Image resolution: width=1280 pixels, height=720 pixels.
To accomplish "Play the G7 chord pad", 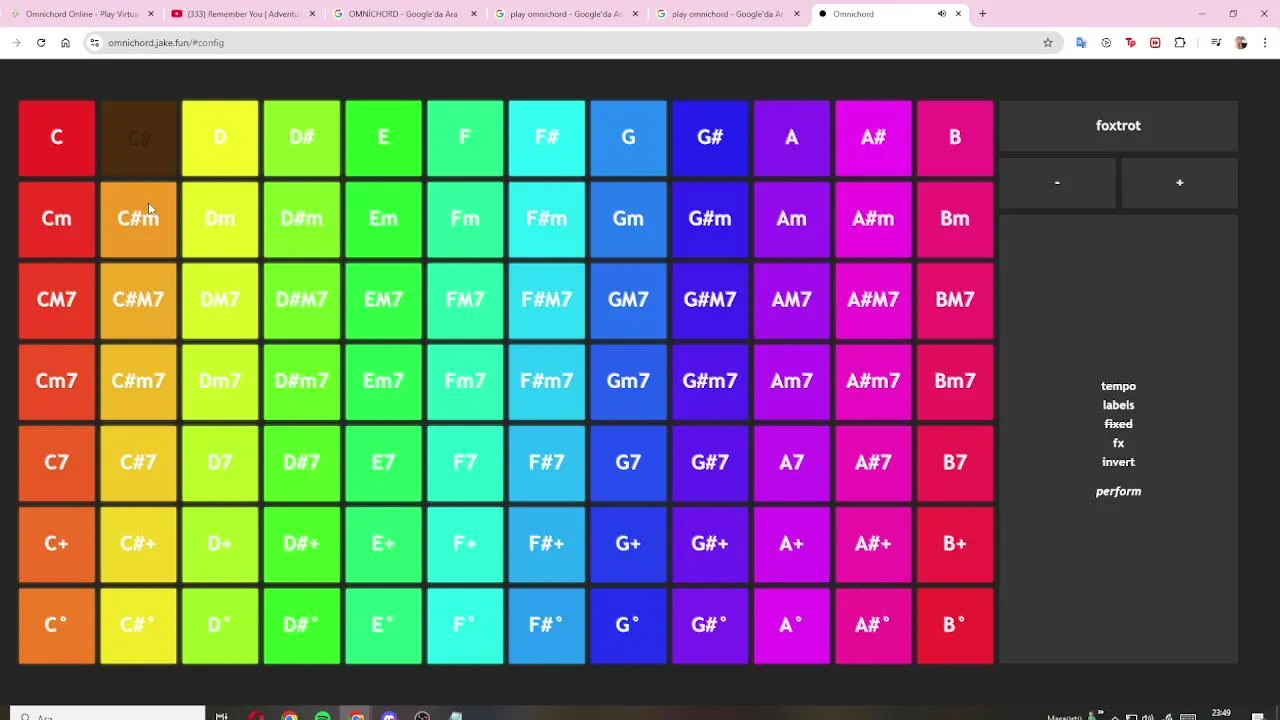I will [x=628, y=462].
